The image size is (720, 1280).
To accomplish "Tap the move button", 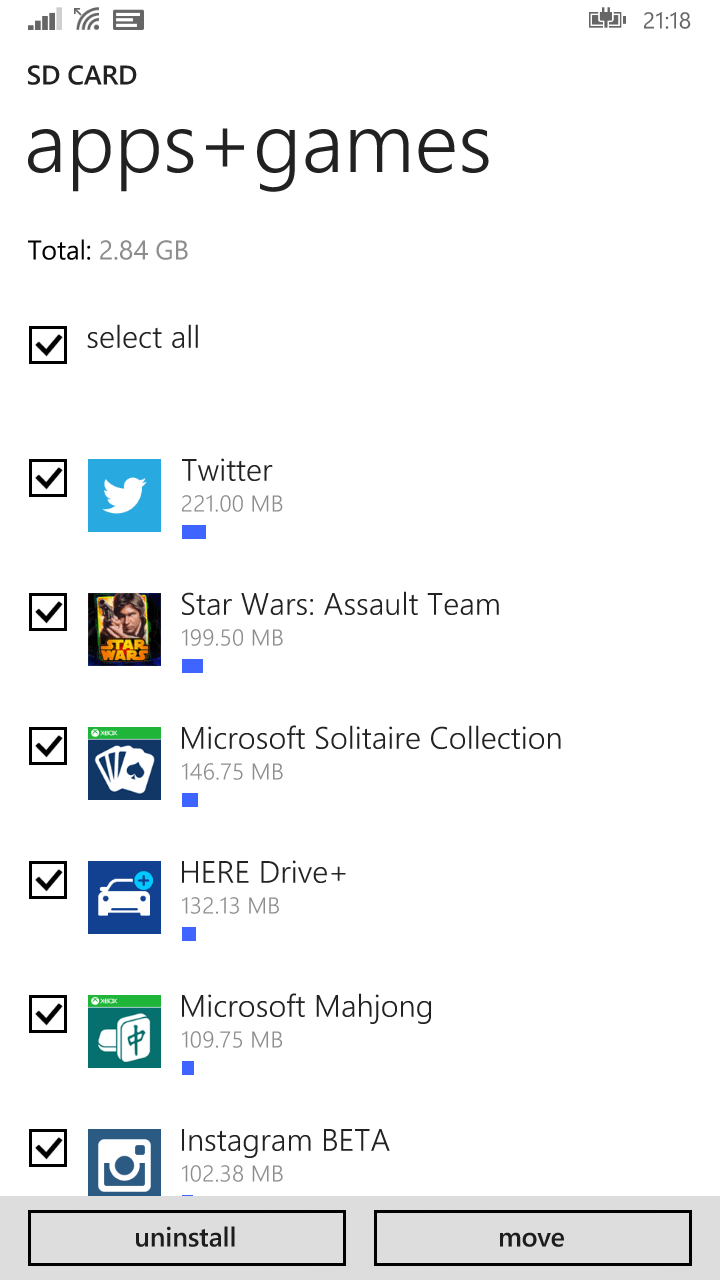I will tap(533, 1238).
